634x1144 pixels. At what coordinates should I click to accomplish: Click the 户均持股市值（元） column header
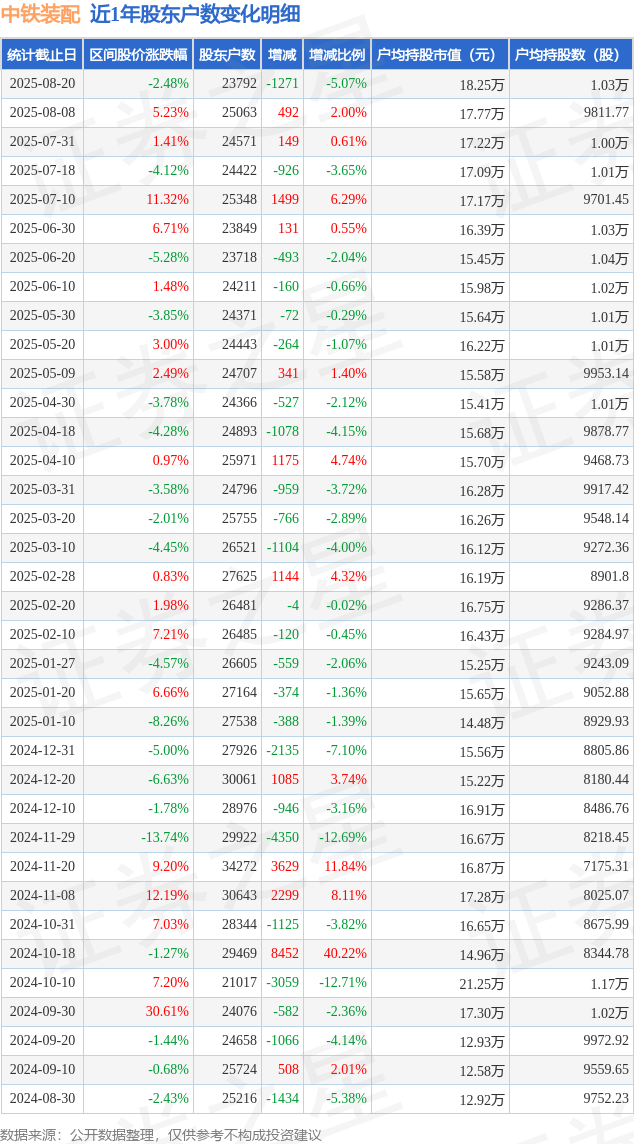[440, 54]
